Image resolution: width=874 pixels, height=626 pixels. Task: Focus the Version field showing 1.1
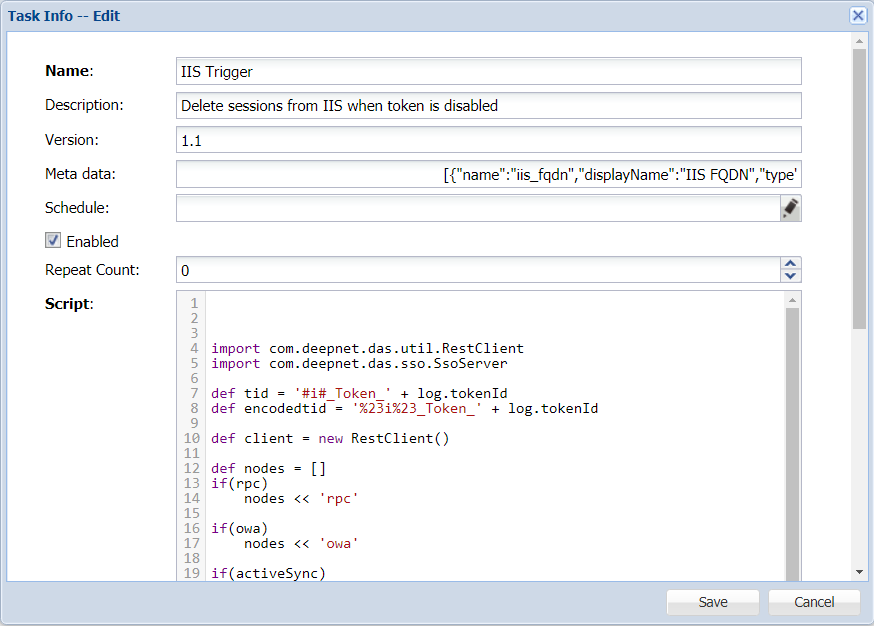coord(488,140)
